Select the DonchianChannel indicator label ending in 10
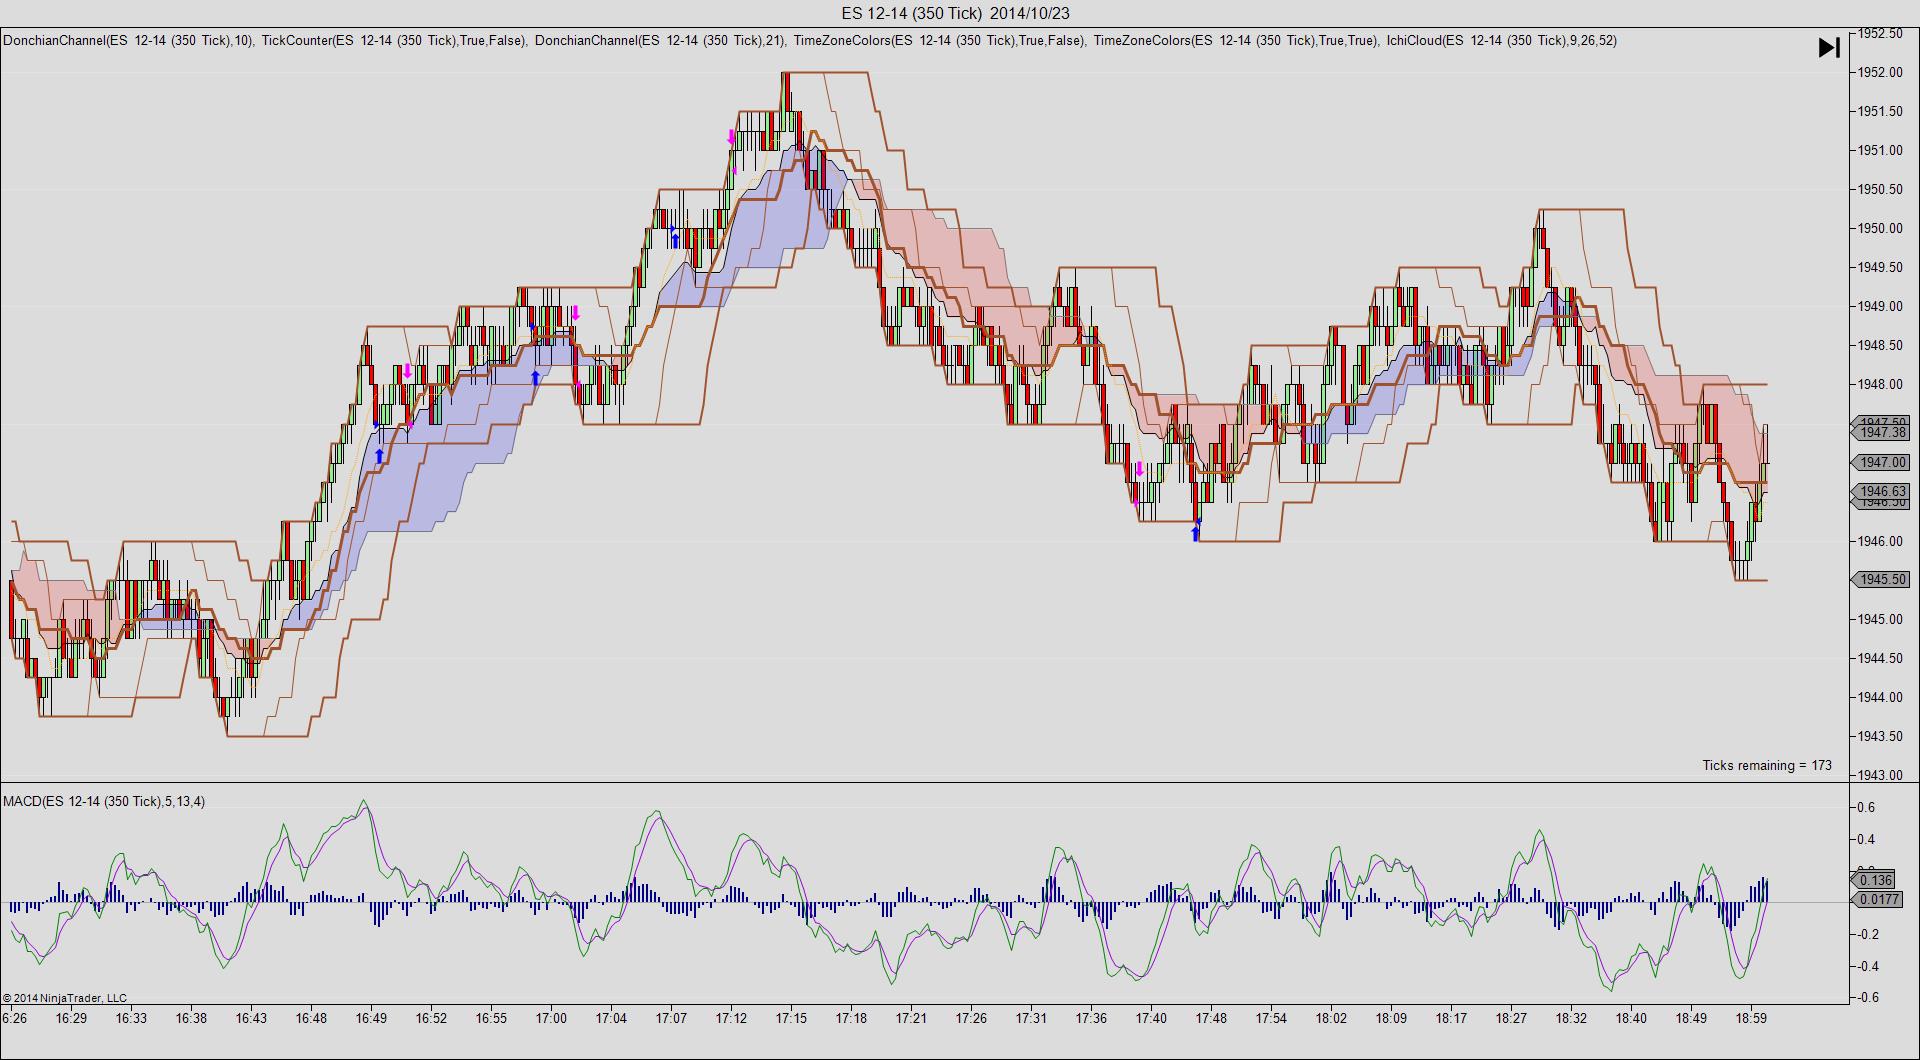Image resolution: width=1920 pixels, height=1060 pixels. click(128, 41)
